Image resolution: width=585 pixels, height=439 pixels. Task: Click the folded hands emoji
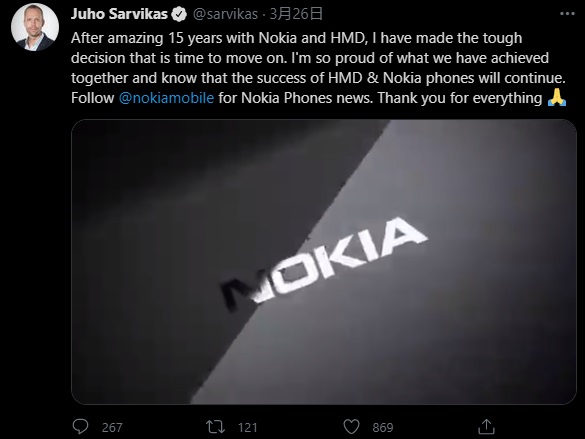[x=557, y=98]
